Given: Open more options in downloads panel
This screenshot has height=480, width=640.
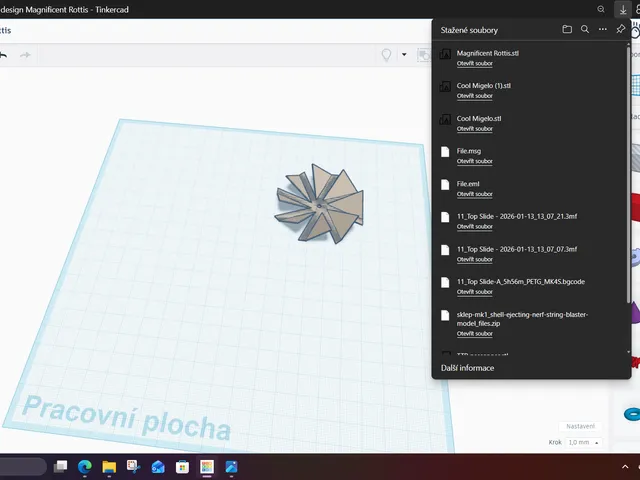Looking at the screenshot, I should click(602, 29).
